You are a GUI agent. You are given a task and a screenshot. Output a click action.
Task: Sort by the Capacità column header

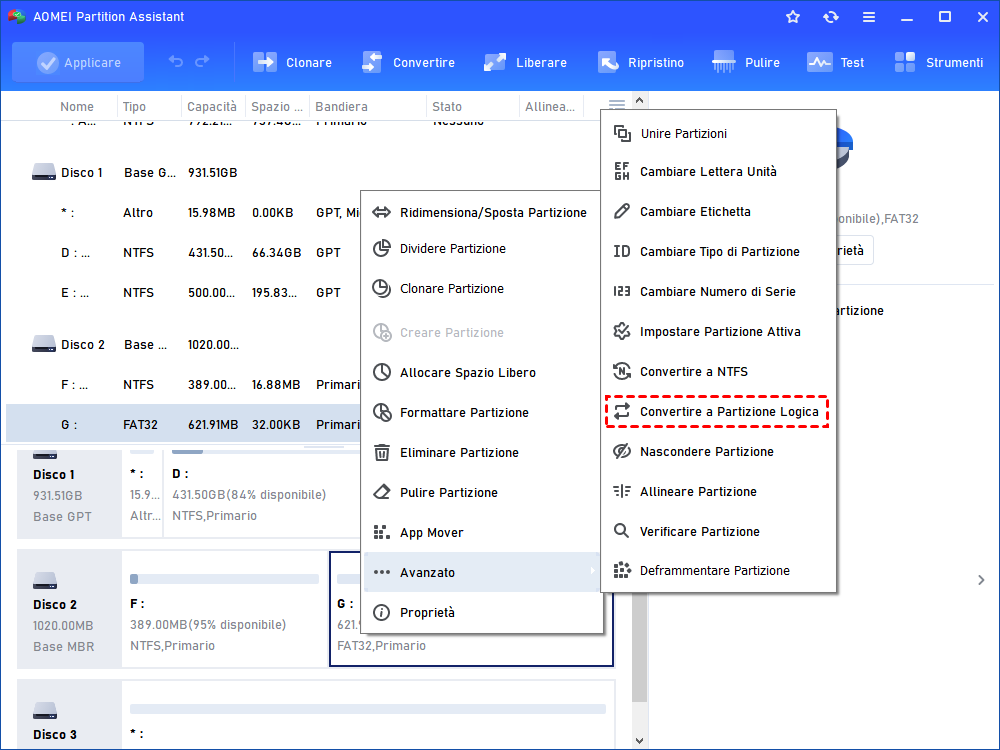212,107
